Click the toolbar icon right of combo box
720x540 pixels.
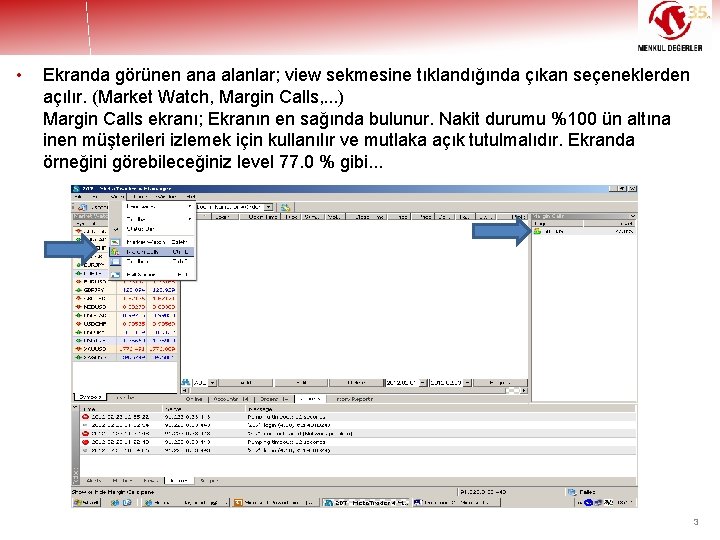[286, 207]
